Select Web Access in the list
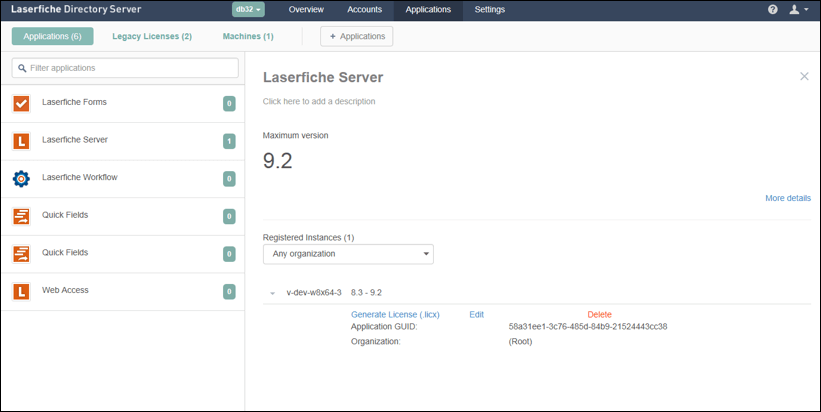This screenshot has height=412, width=821. 123,292
